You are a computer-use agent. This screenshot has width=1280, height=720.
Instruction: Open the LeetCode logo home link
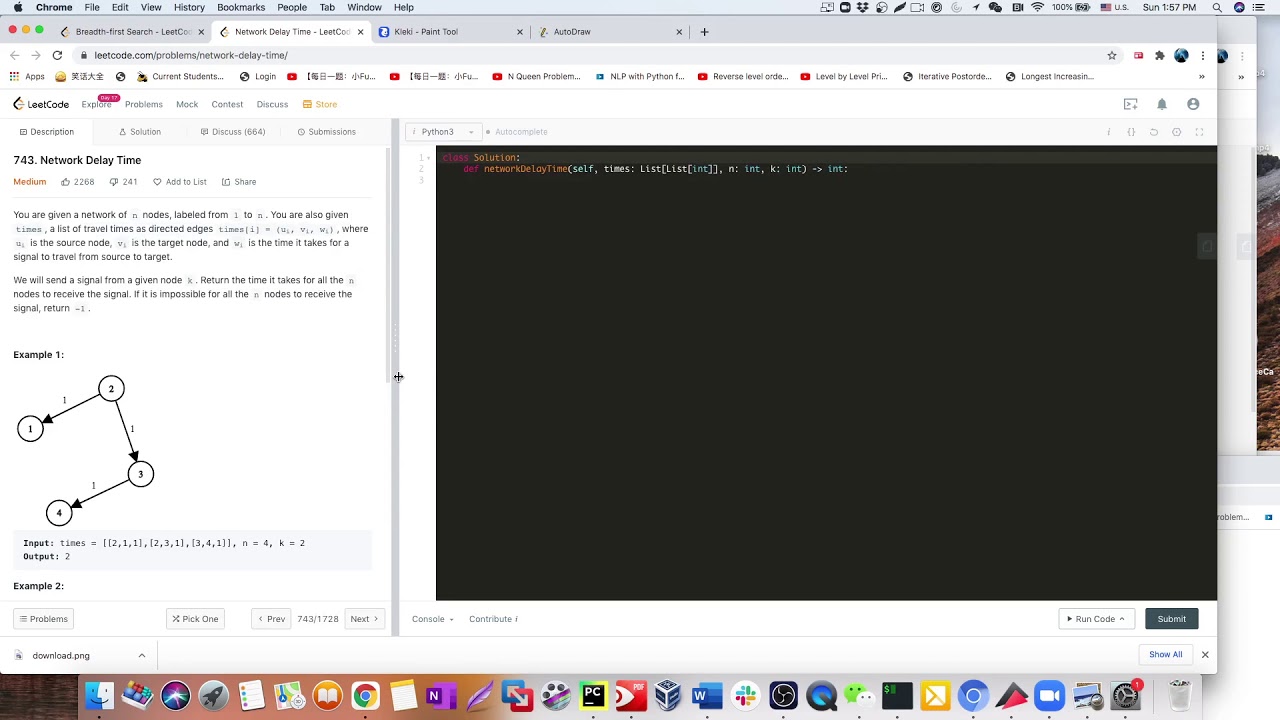41,104
